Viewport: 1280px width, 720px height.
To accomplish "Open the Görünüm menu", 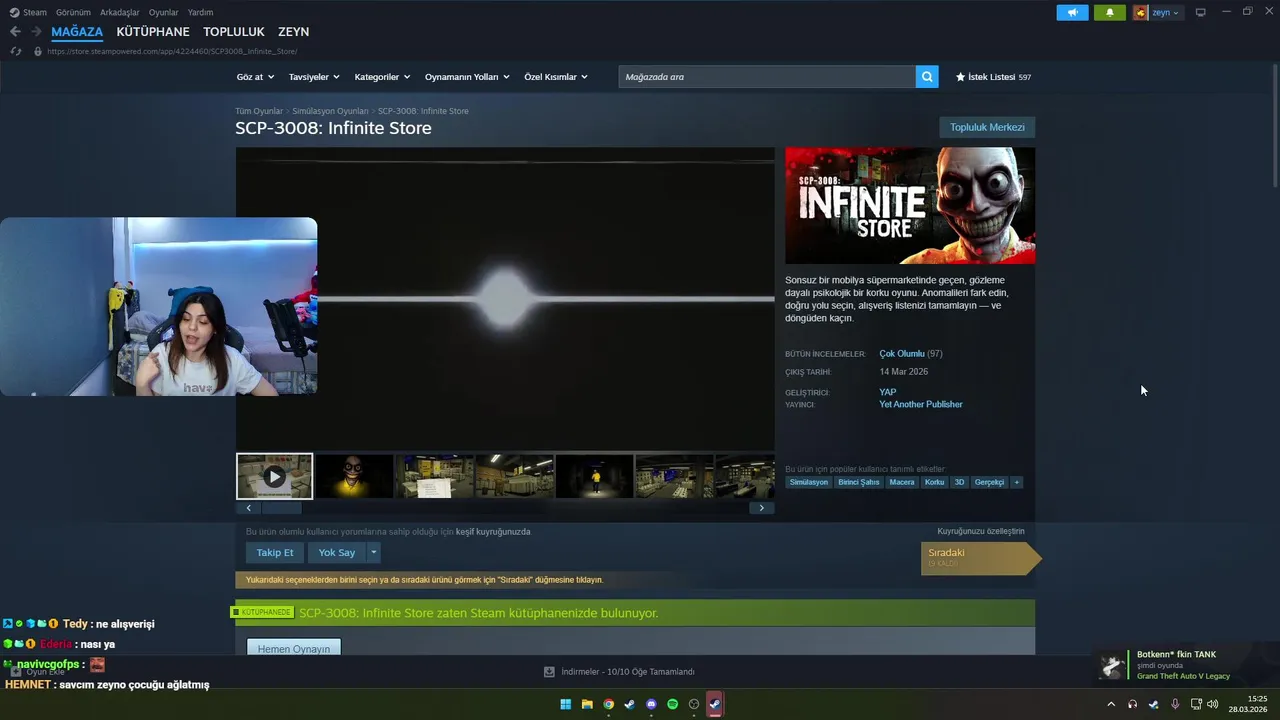I will point(73,13).
